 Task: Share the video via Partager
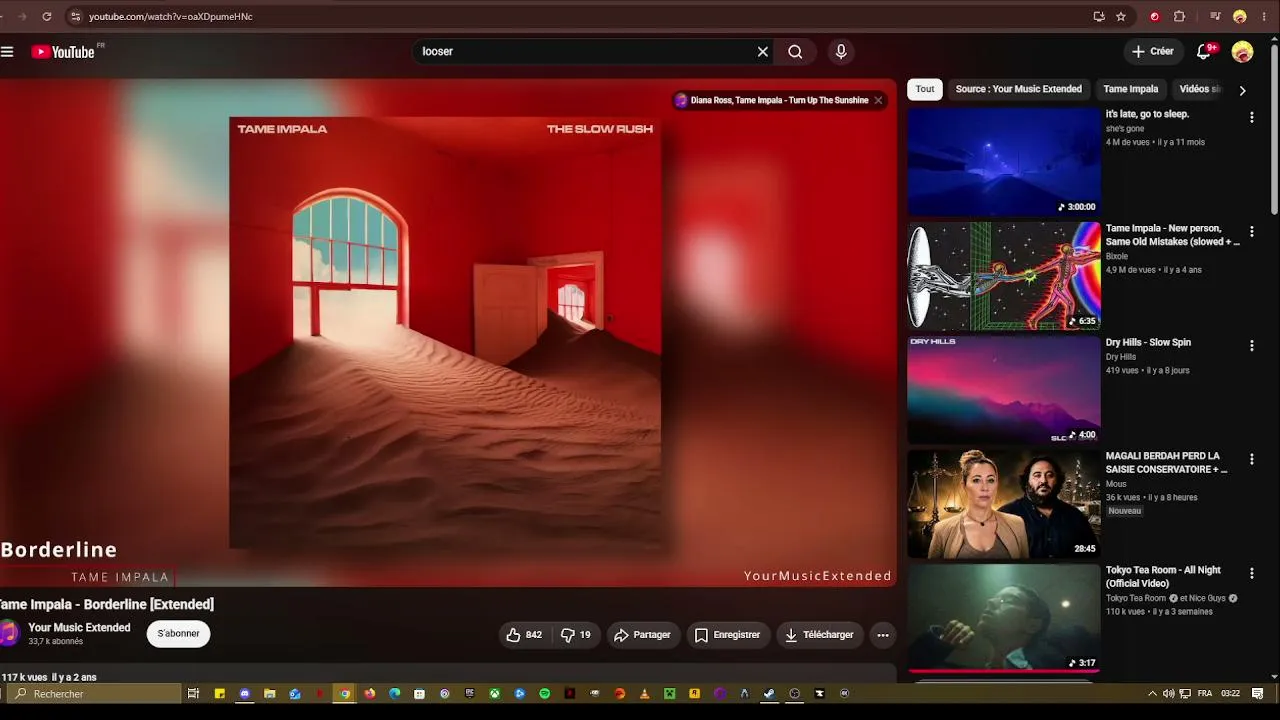[x=642, y=635]
